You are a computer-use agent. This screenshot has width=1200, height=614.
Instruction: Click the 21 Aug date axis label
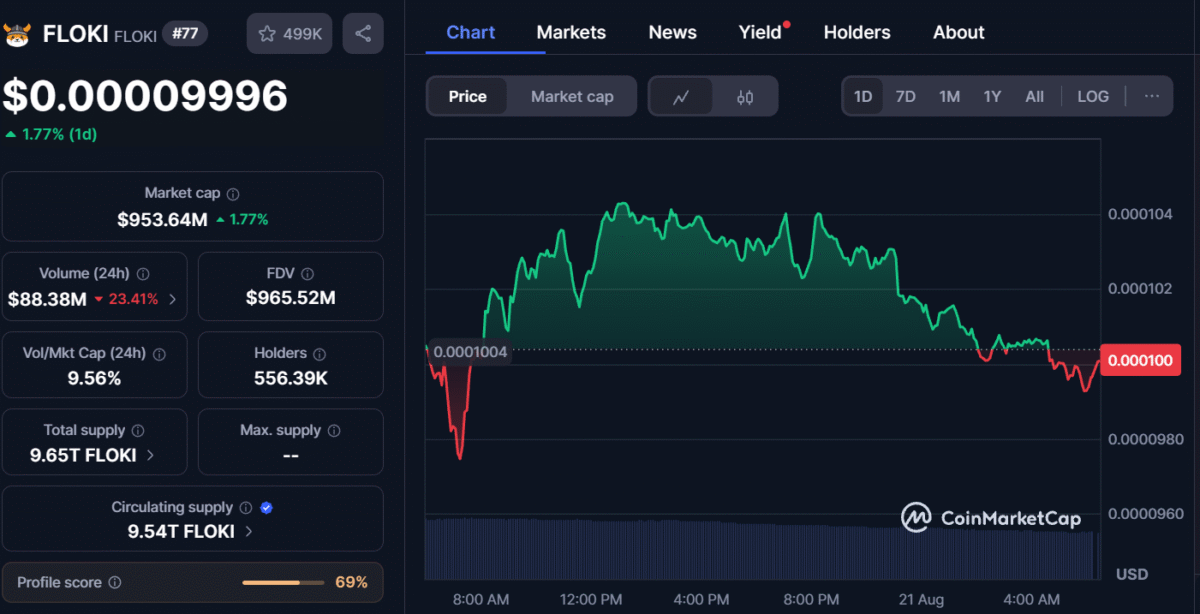920,599
